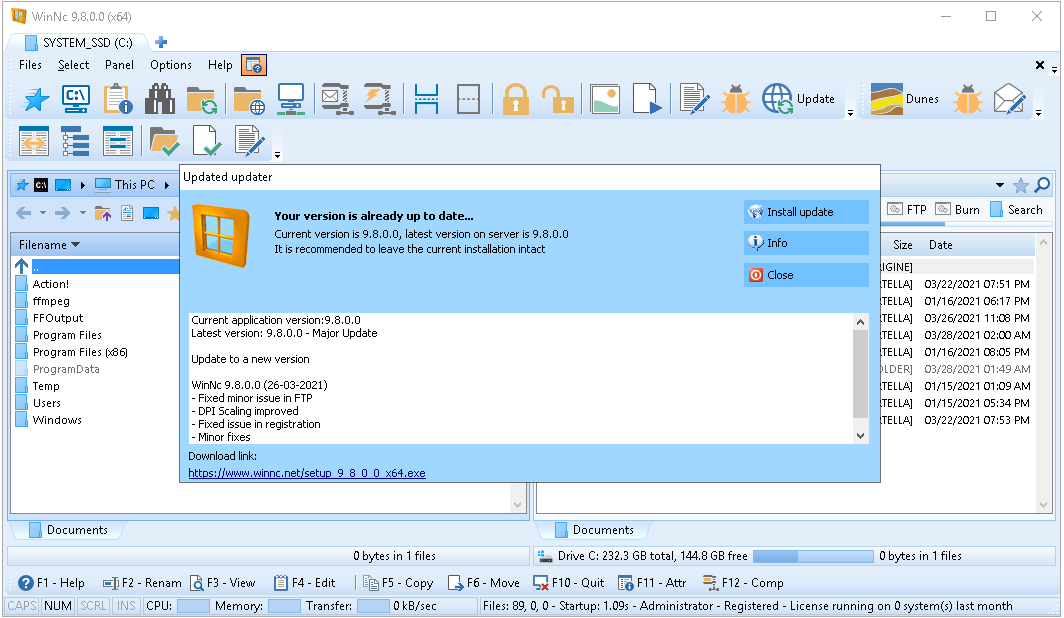
Task: Expand the second toolbar row overflow arrow
Action: click(277, 155)
